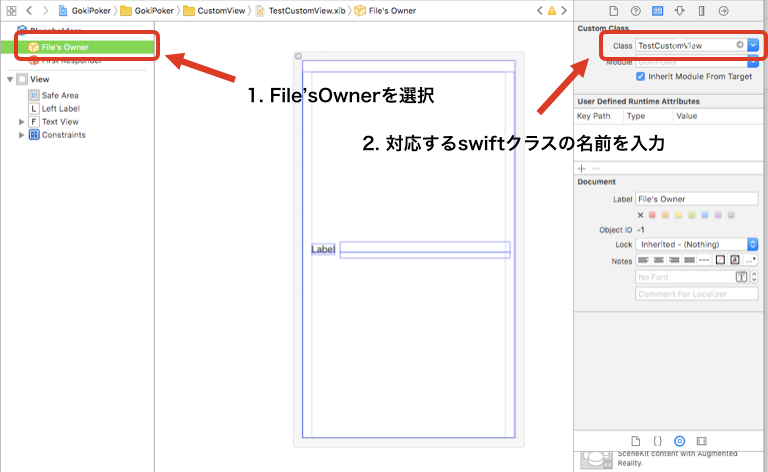
Task: Expand the Constraints row
Action: tap(21, 135)
